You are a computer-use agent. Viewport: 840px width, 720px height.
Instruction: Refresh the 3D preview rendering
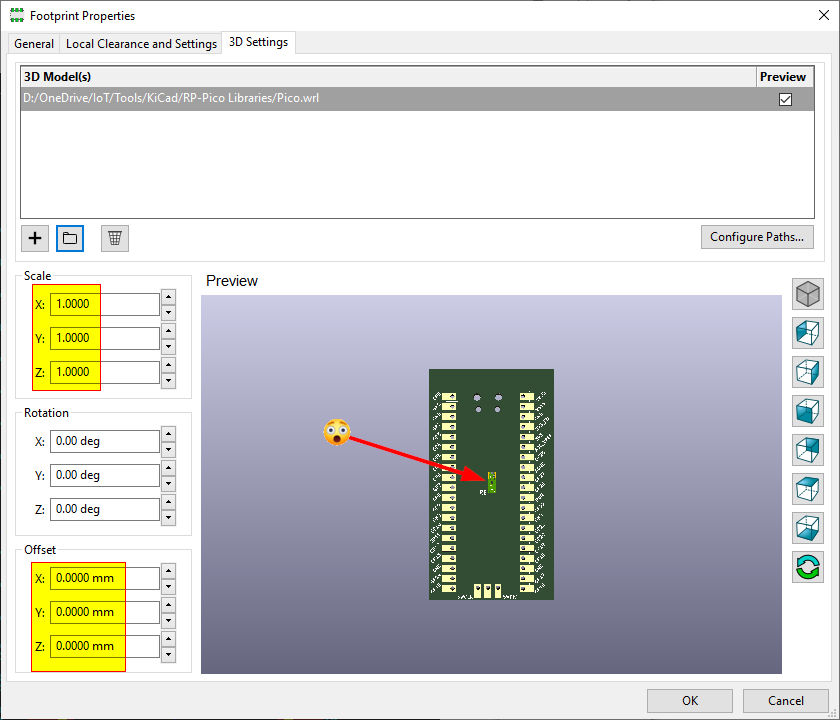coord(807,567)
